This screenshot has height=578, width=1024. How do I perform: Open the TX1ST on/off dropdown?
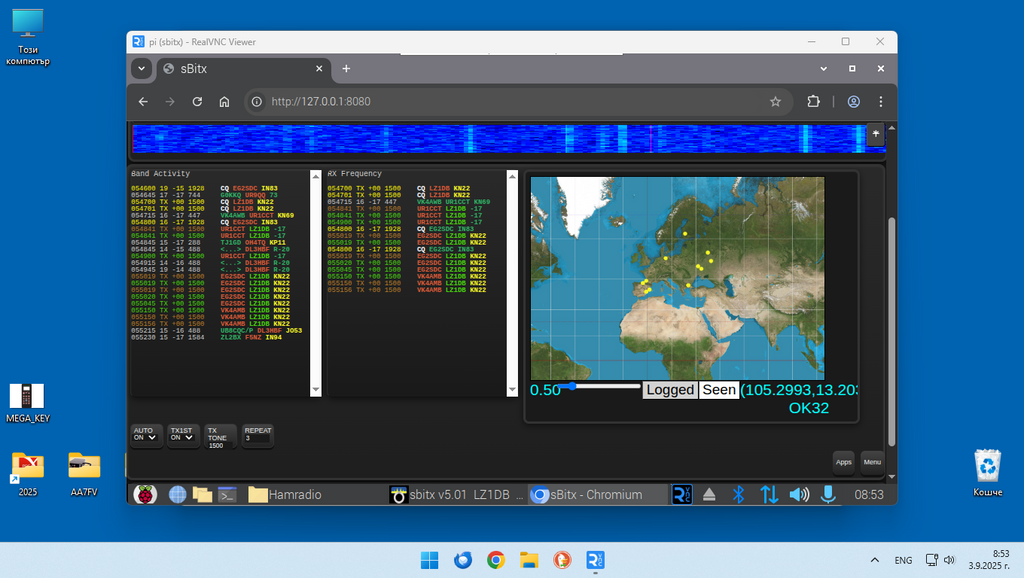click(181, 437)
